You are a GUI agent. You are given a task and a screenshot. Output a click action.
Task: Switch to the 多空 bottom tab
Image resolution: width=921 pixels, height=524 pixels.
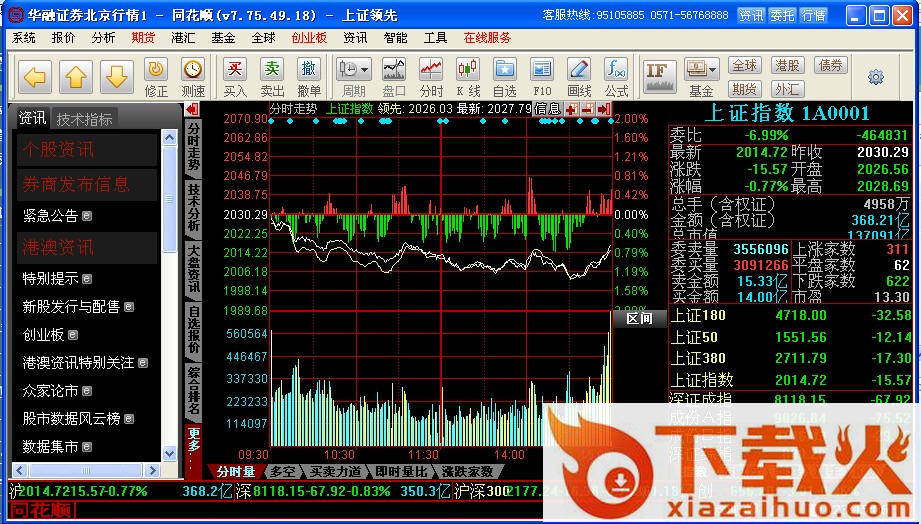coord(283,472)
